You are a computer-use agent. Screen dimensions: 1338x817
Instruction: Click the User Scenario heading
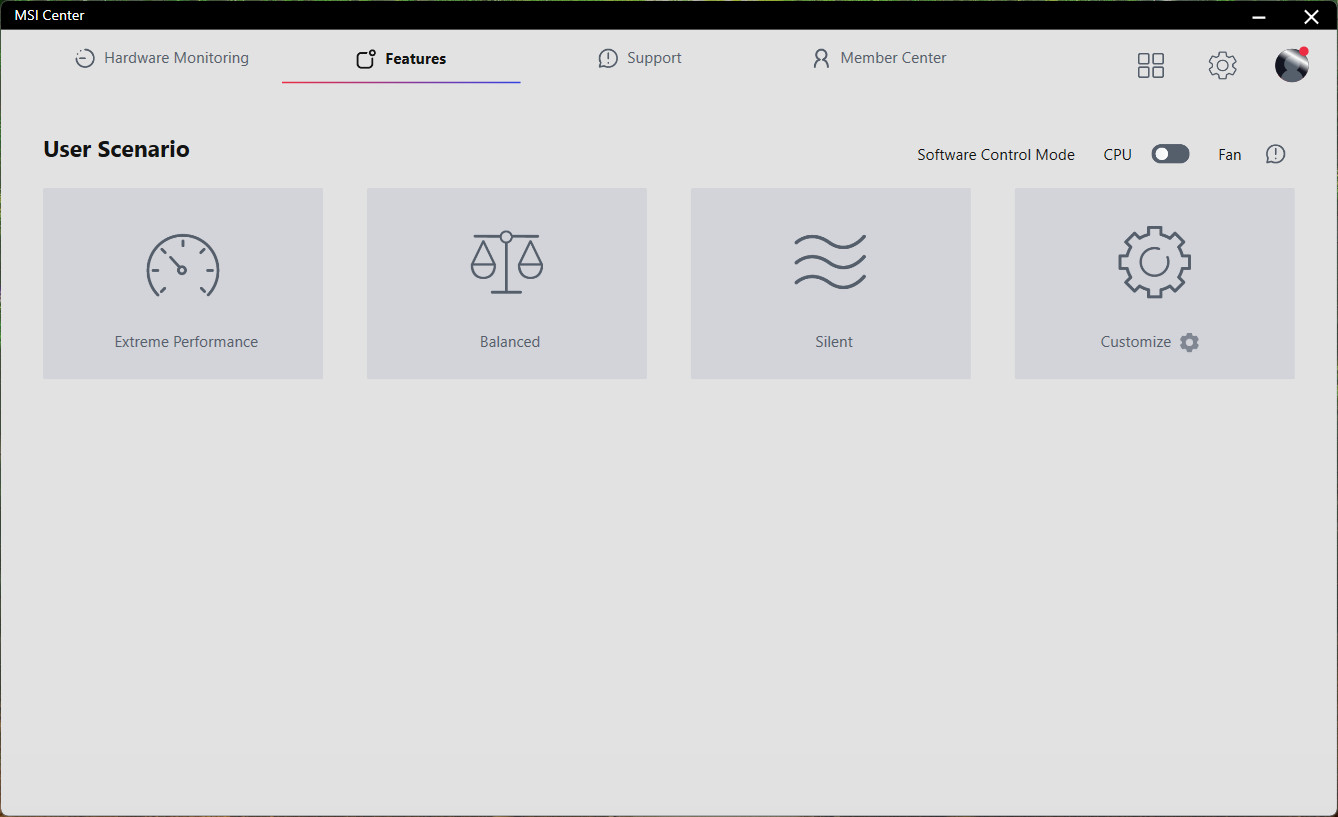pos(116,149)
